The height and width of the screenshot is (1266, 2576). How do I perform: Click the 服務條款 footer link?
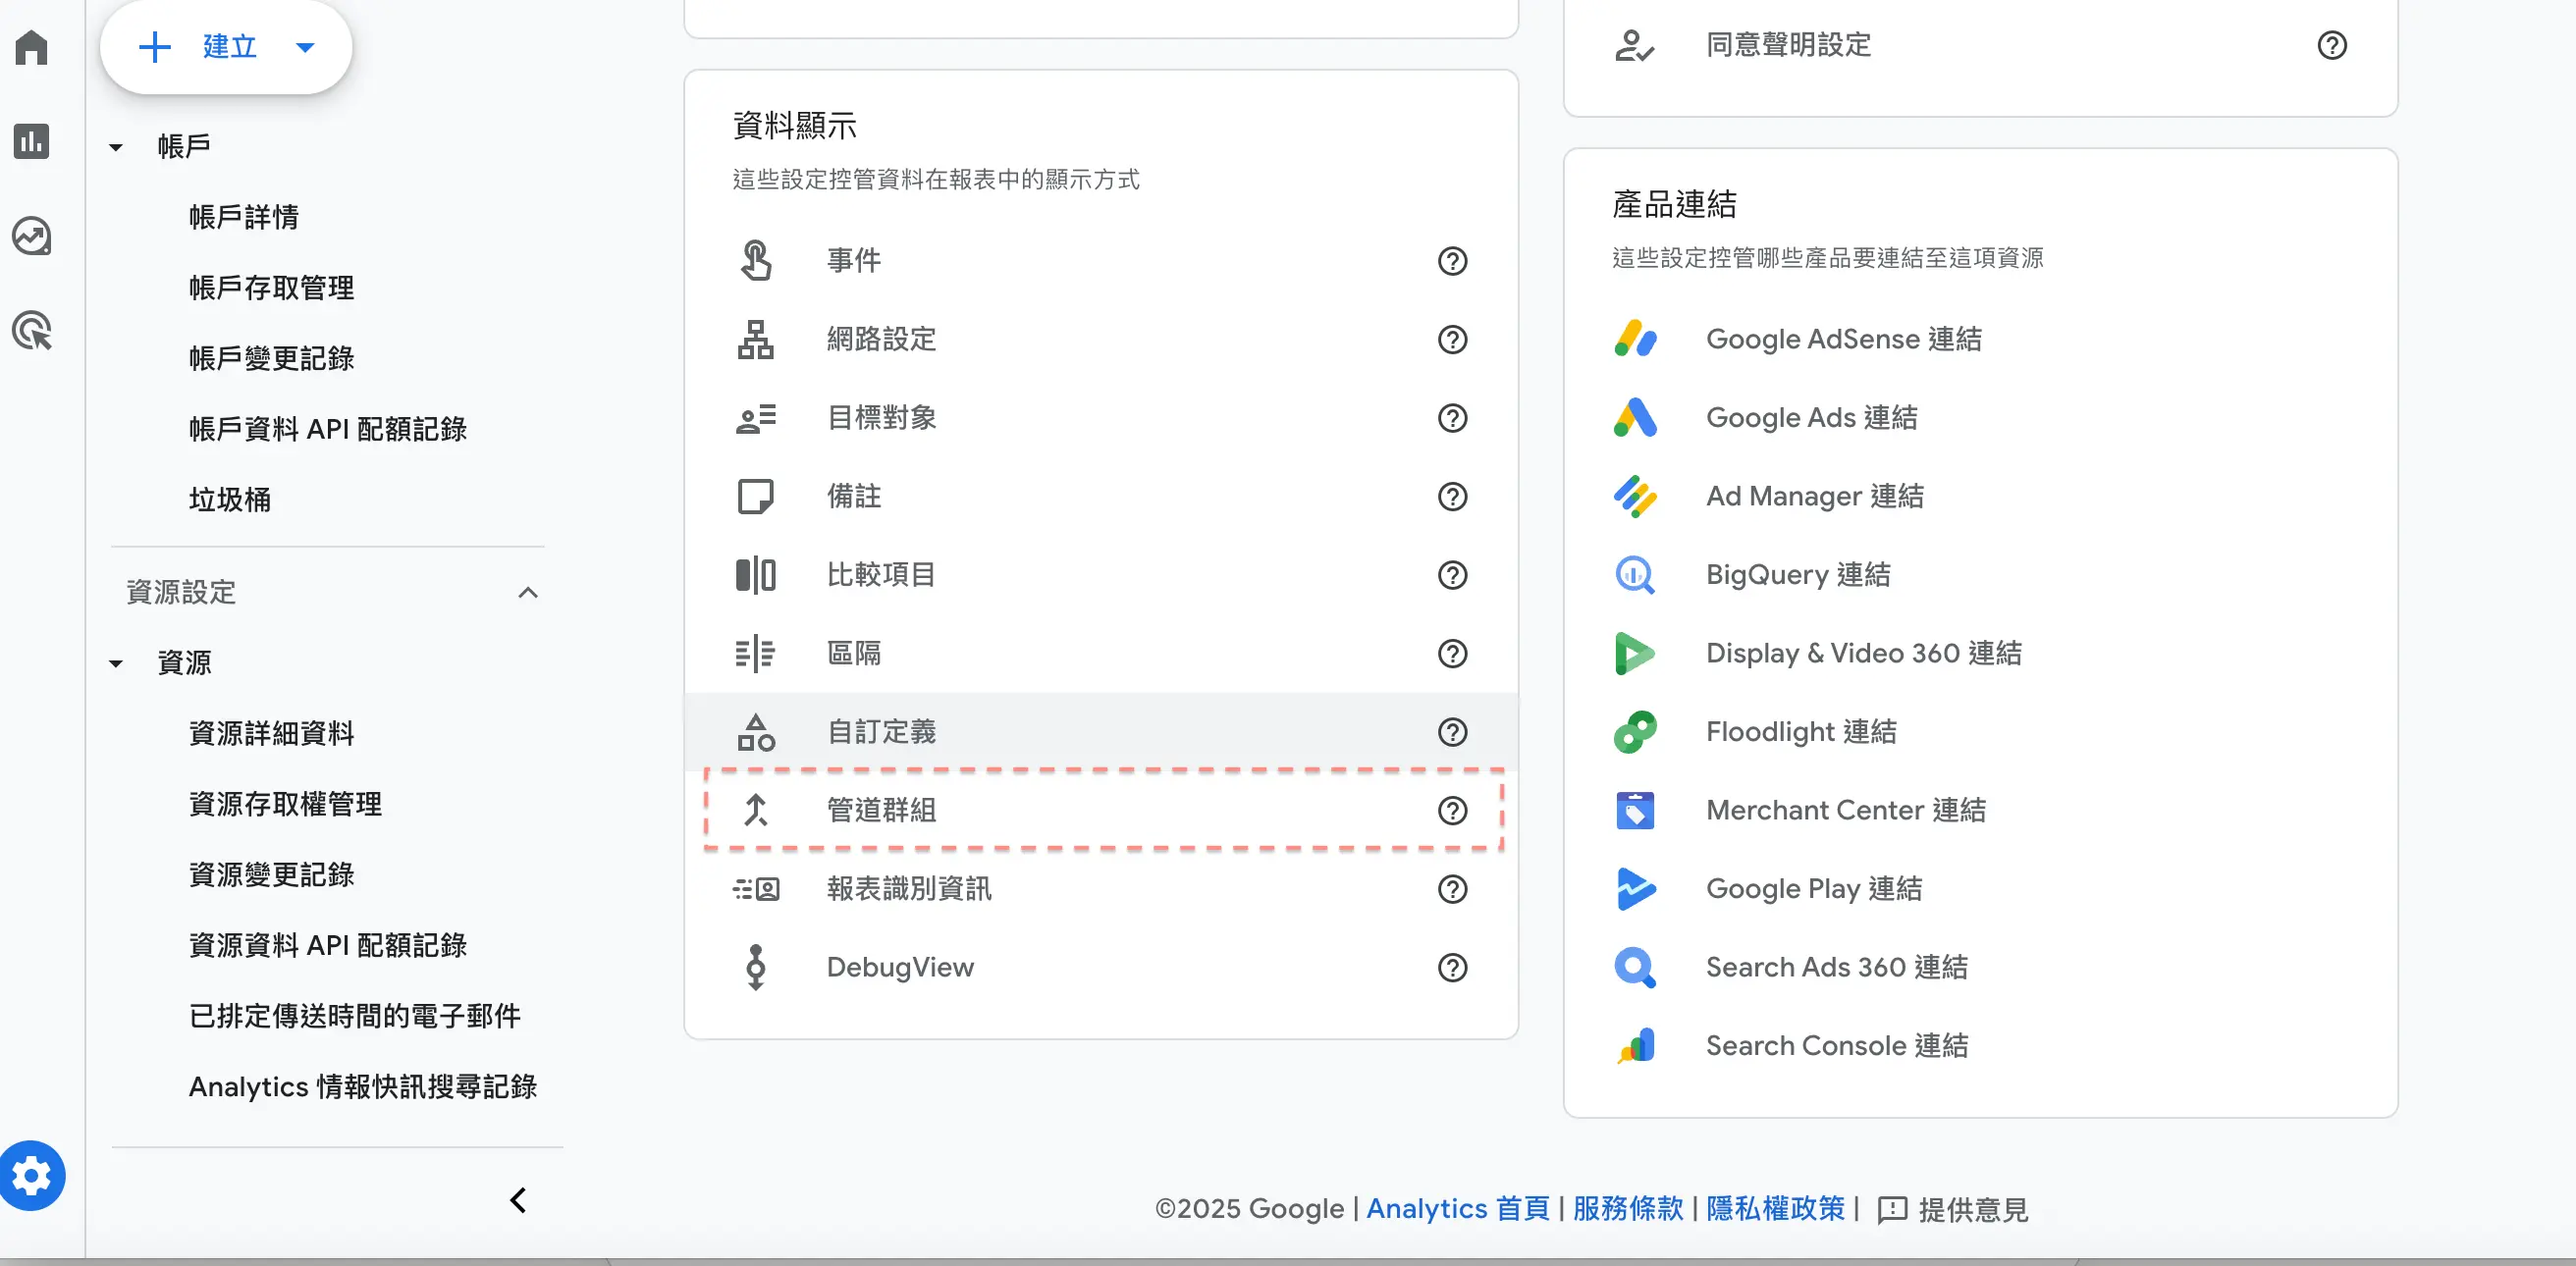[1627, 1208]
